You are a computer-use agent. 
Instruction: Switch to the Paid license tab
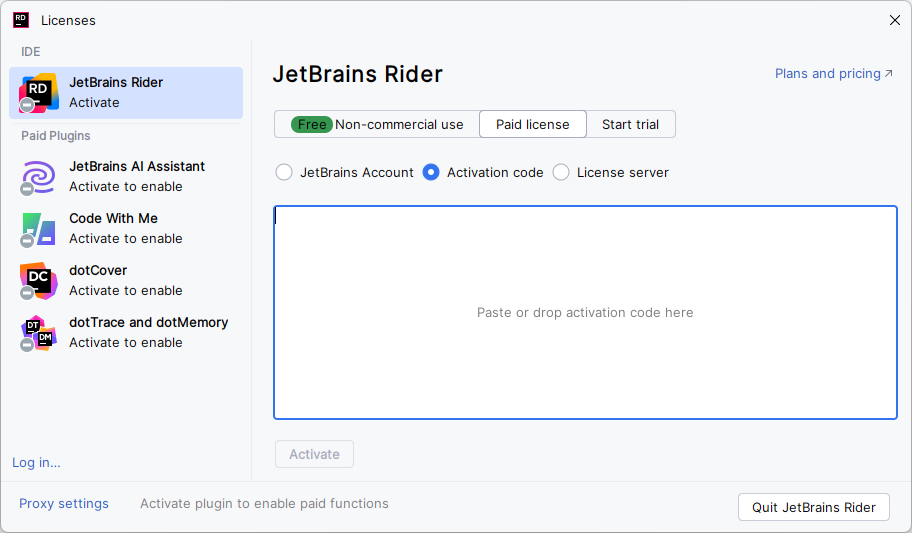point(532,124)
